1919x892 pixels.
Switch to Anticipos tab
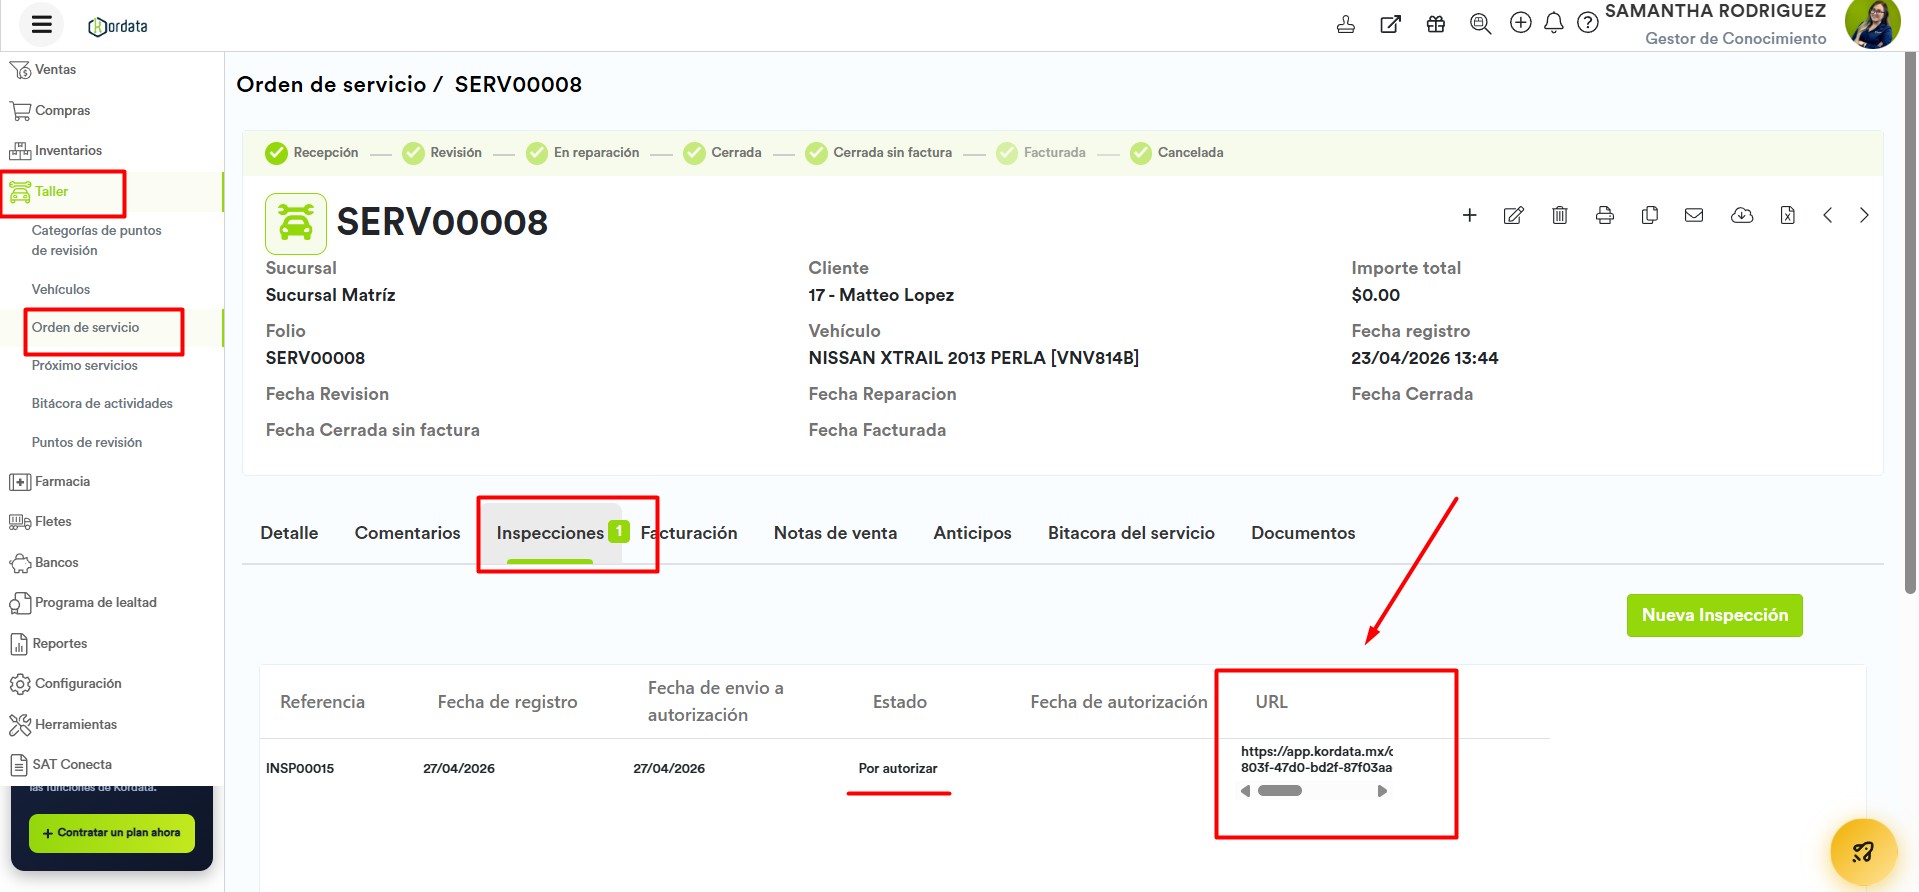[972, 533]
